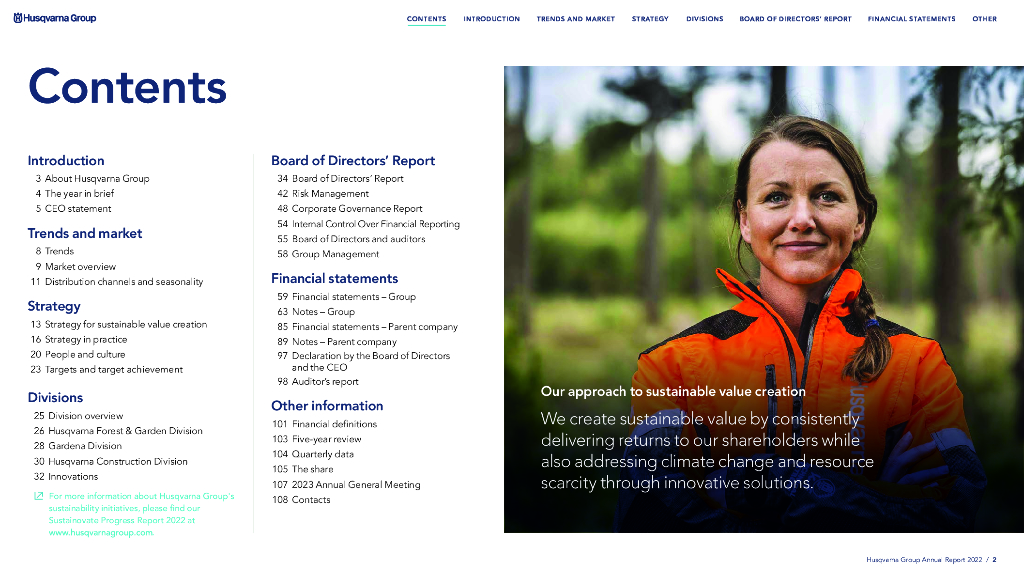Follow the www.husqvarnagroup.com link
Viewport: 1024px width, 577px height.
point(101,533)
